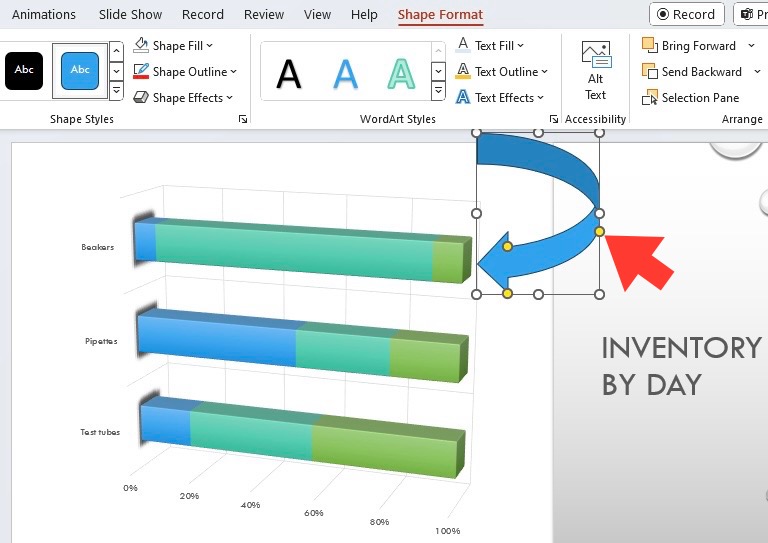Click the Pipettes axis label
Image resolution: width=768 pixels, height=543 pixels.
point(101,341)
